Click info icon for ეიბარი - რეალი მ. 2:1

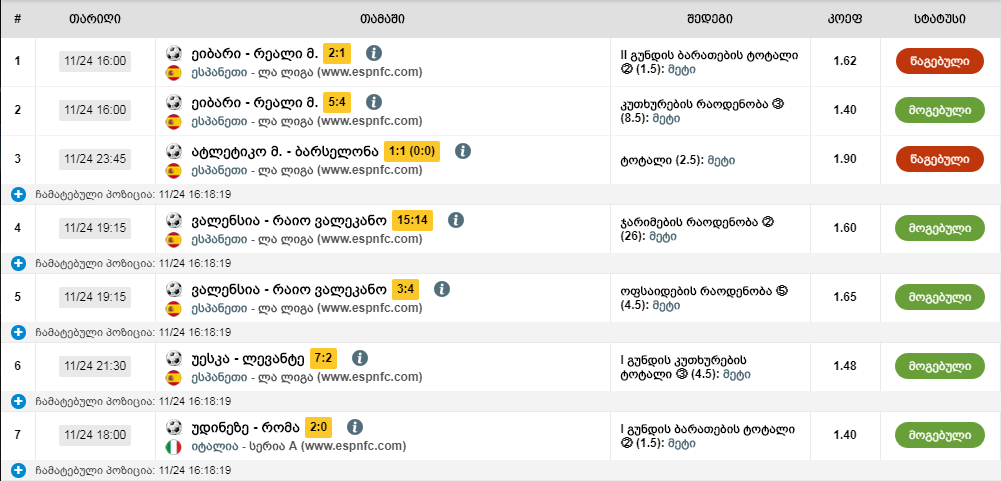coord(374,52)
